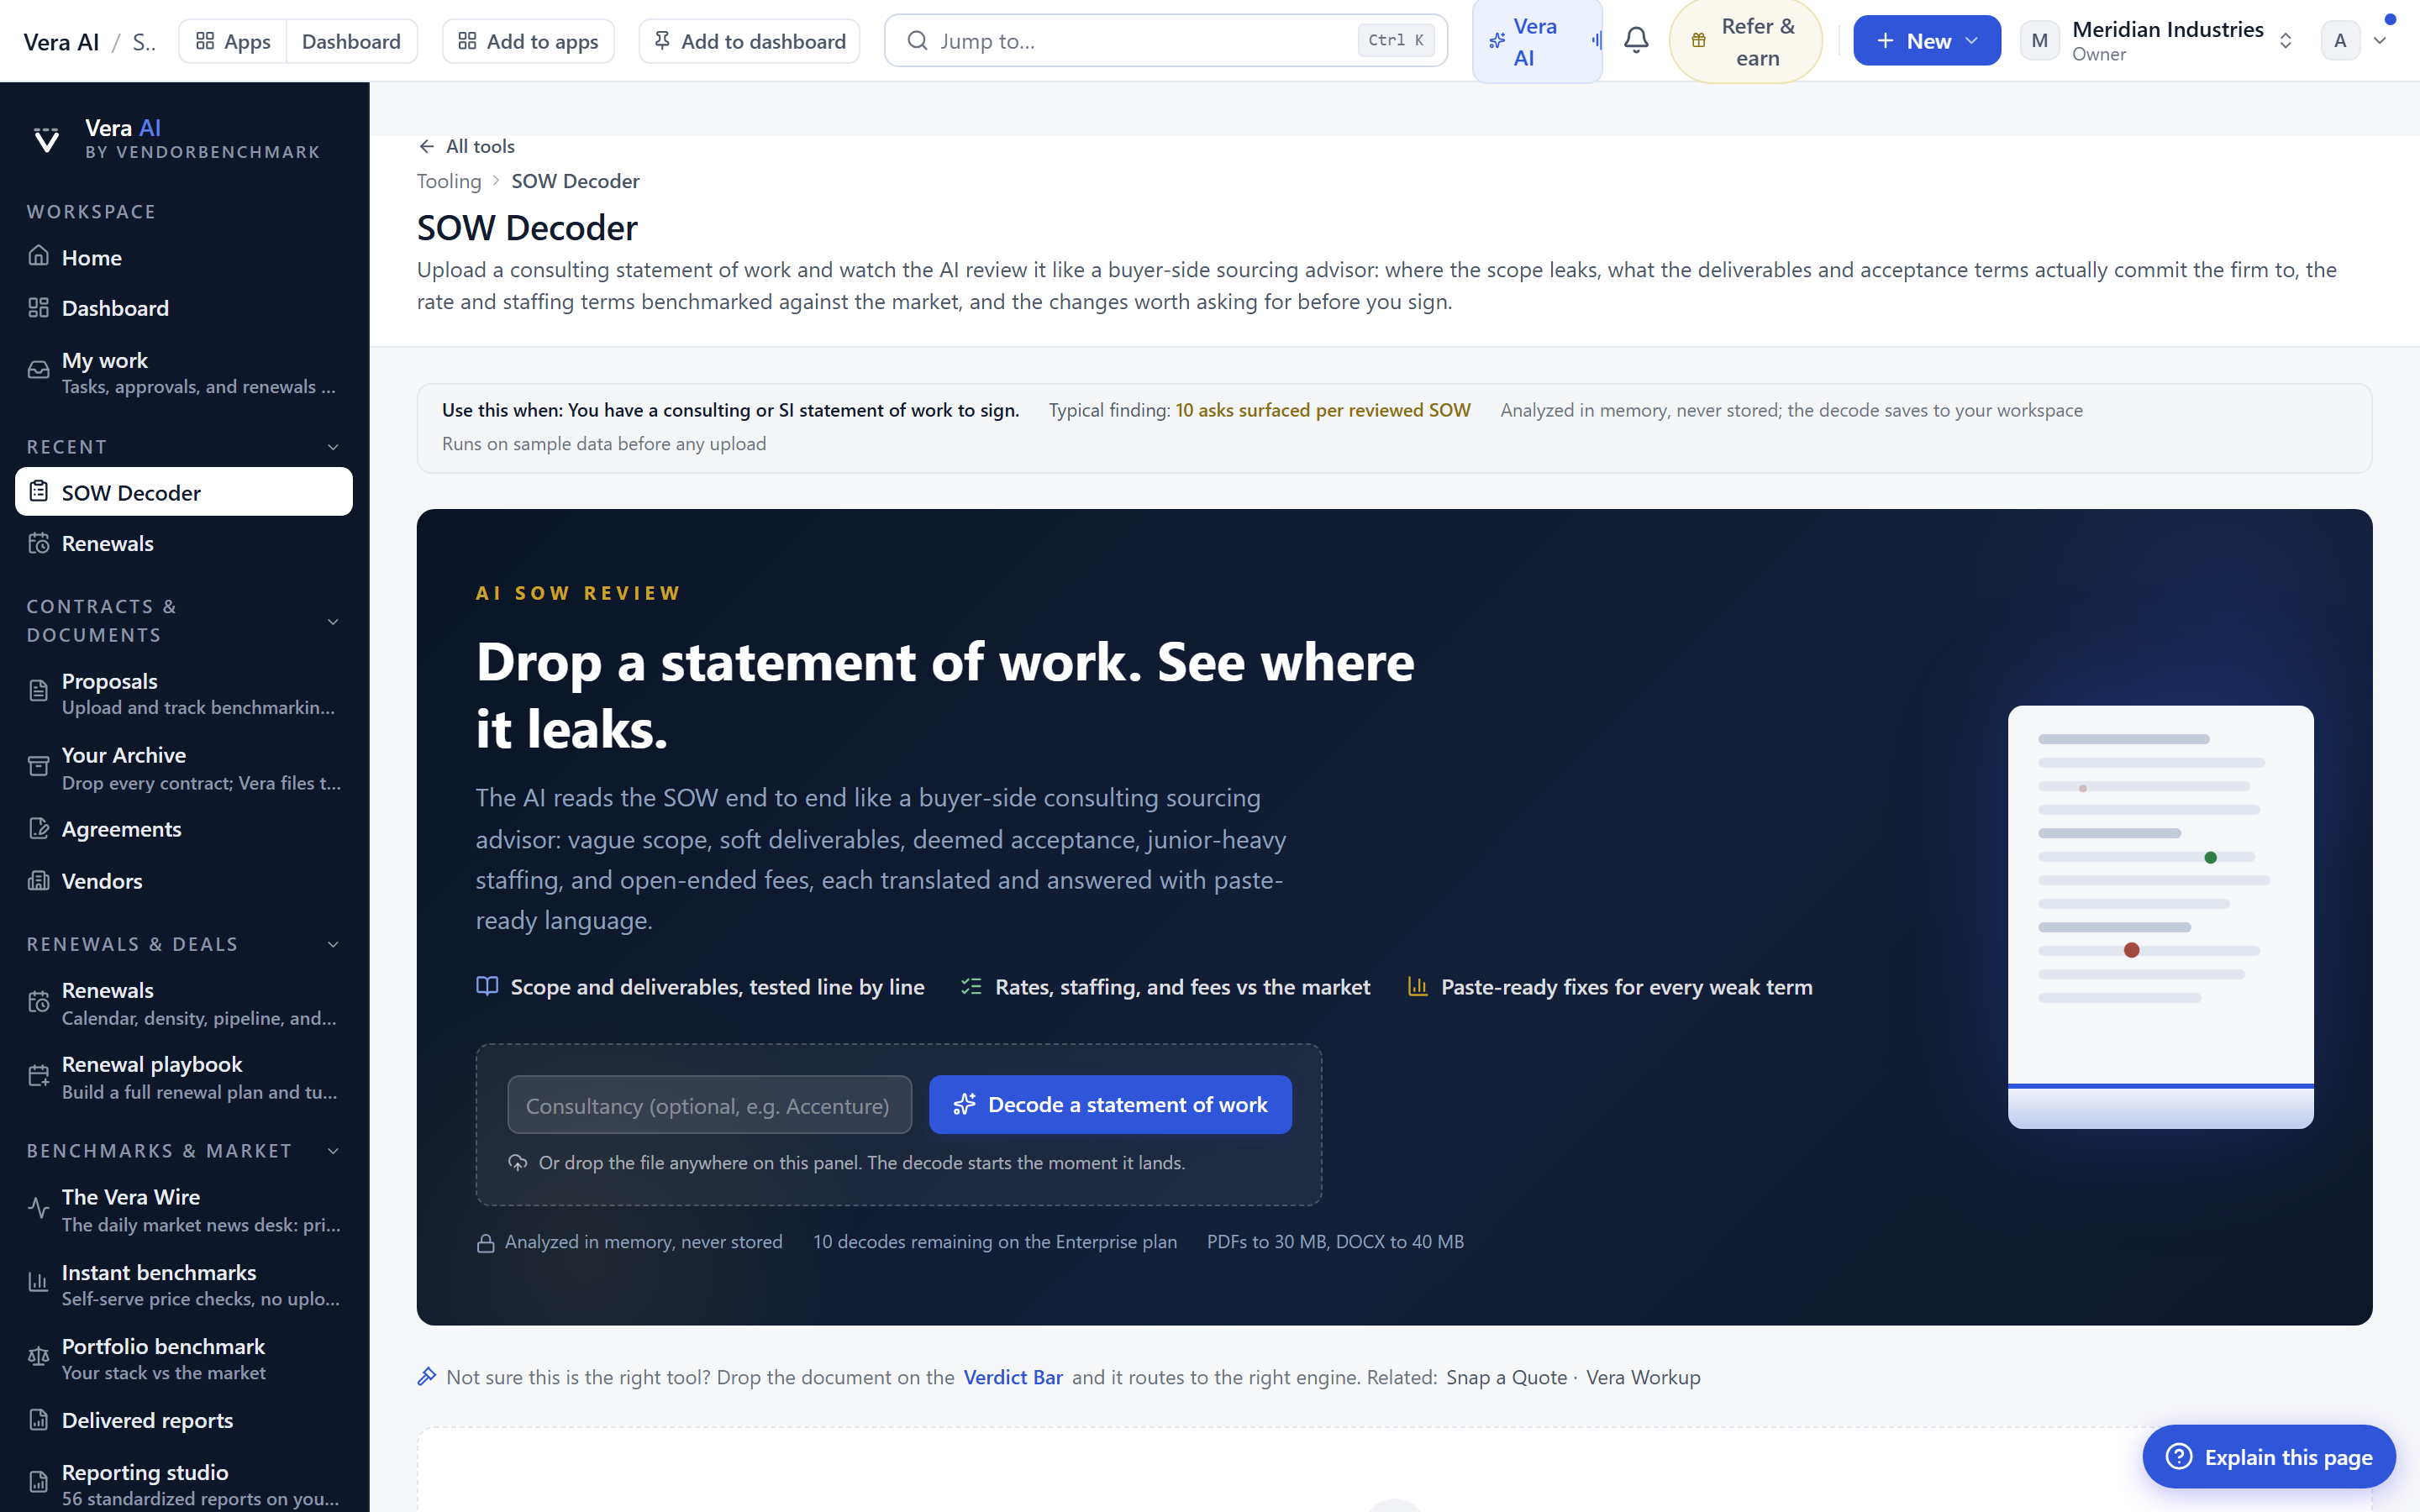Click the book icon for Scope and deliverables
Viewport: 2420px width, 1512px height.
pos(487,986)
